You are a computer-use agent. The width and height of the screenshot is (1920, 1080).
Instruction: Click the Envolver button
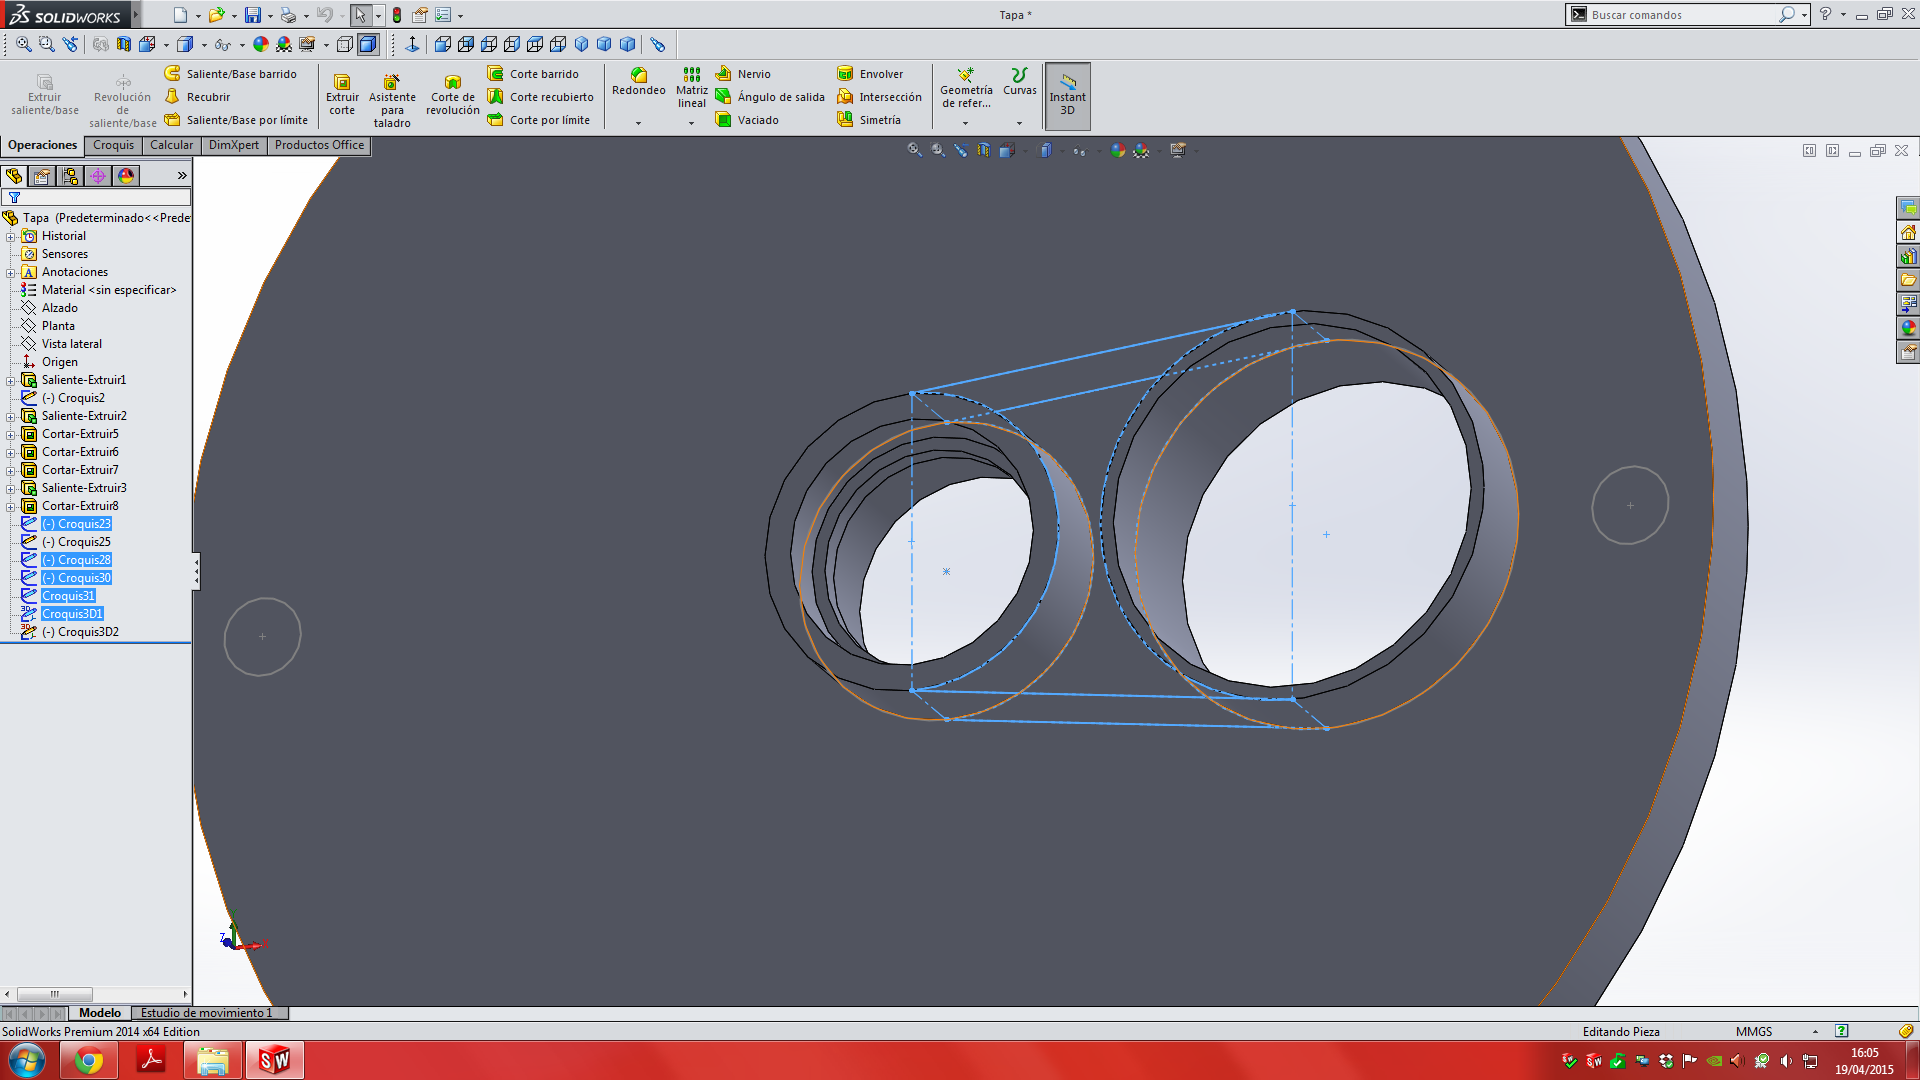tap(870, 74)
